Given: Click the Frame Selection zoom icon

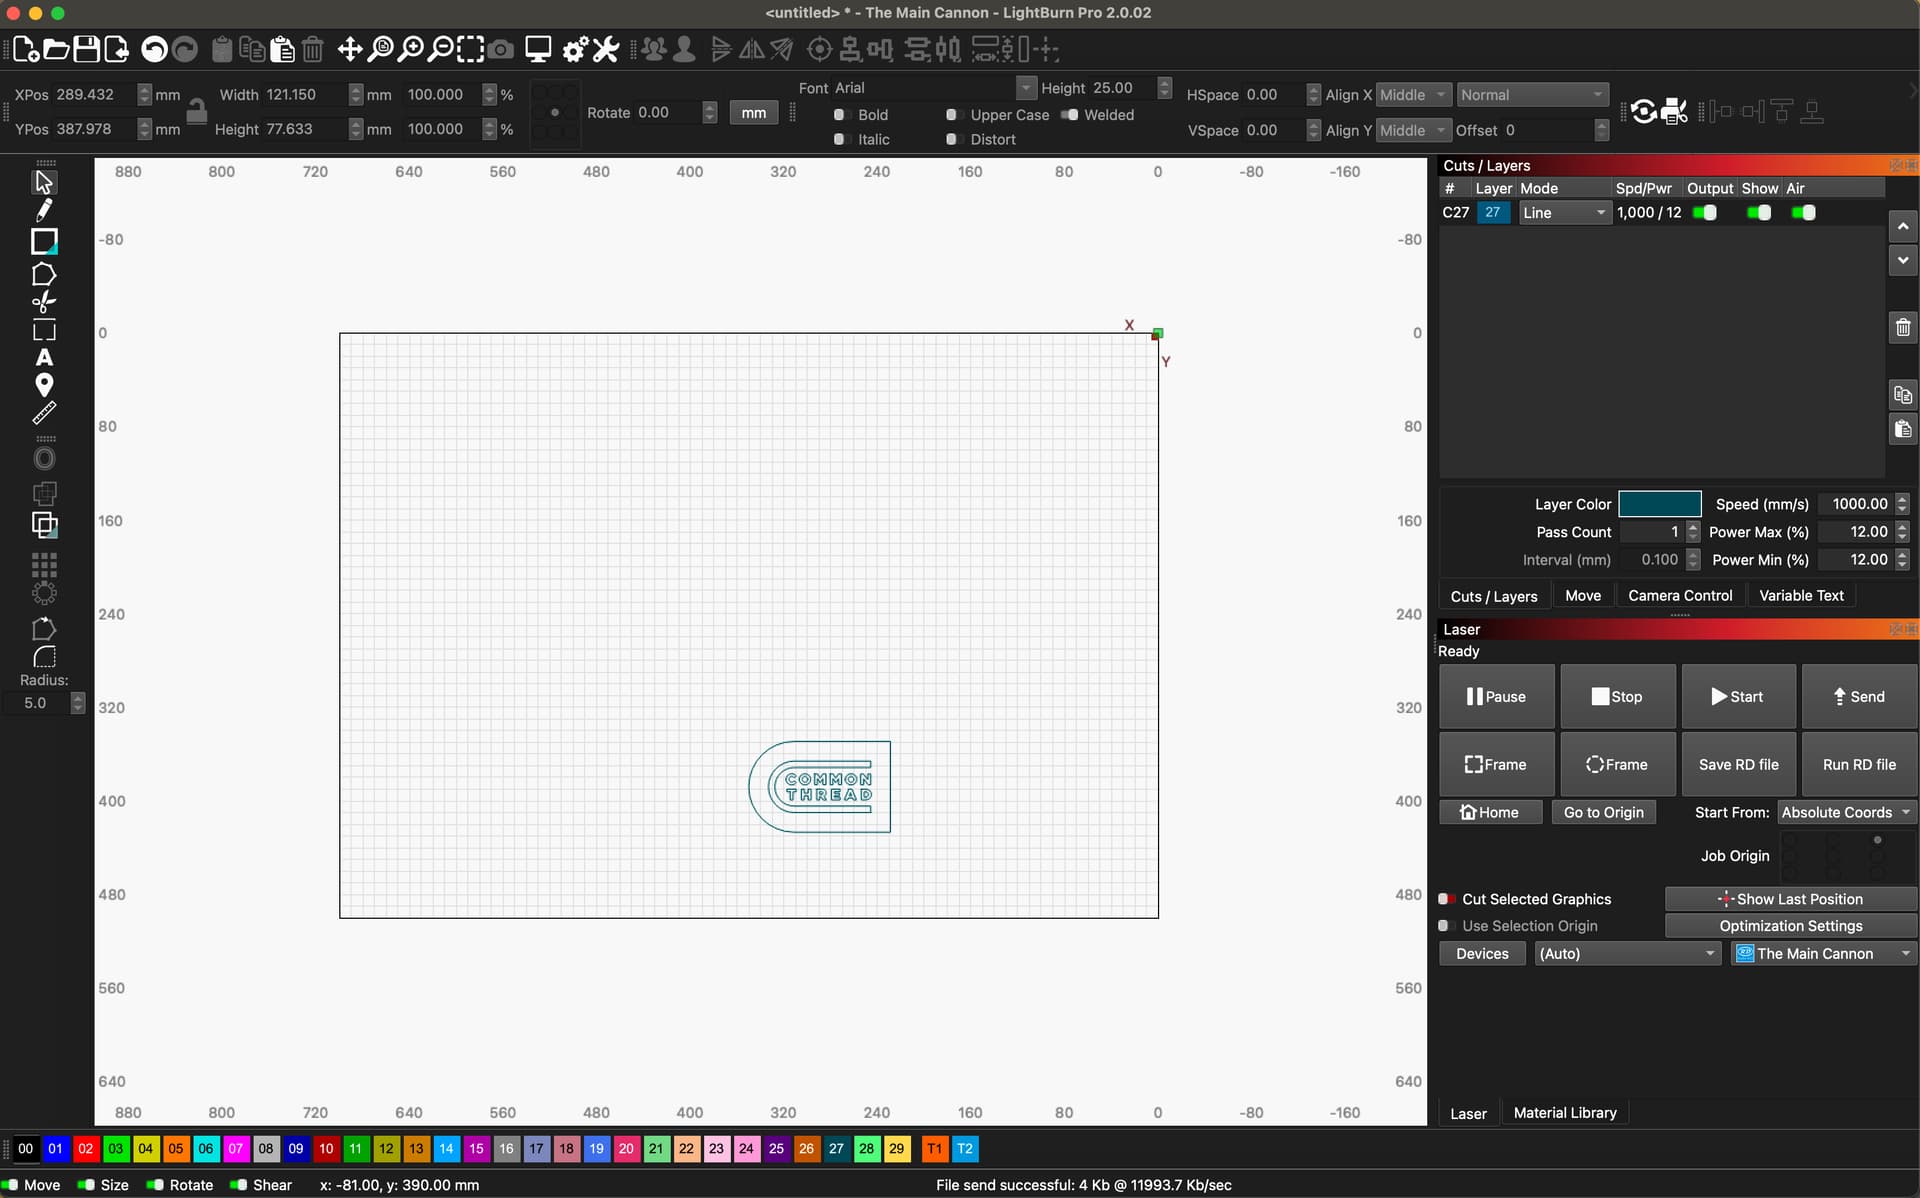Looking at the screenshot, I should 470,49.
